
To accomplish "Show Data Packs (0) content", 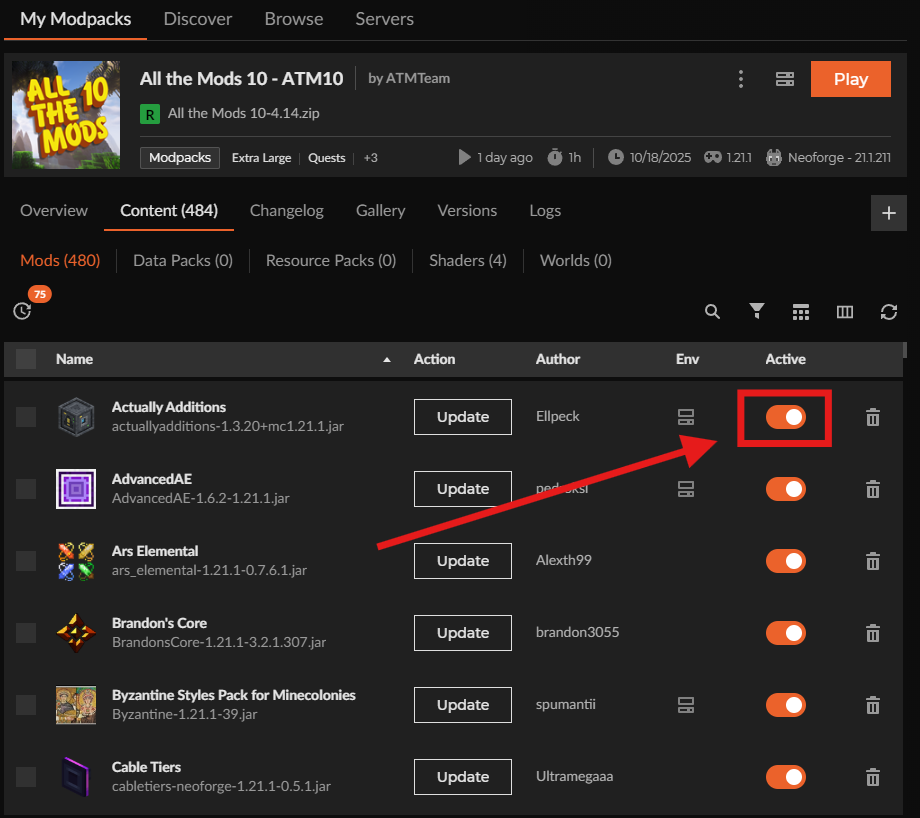I will point(183,261).
